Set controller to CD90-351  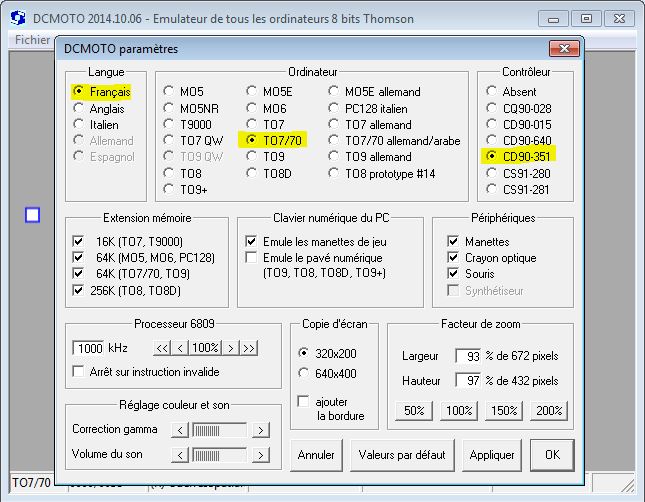click(519, 156)
